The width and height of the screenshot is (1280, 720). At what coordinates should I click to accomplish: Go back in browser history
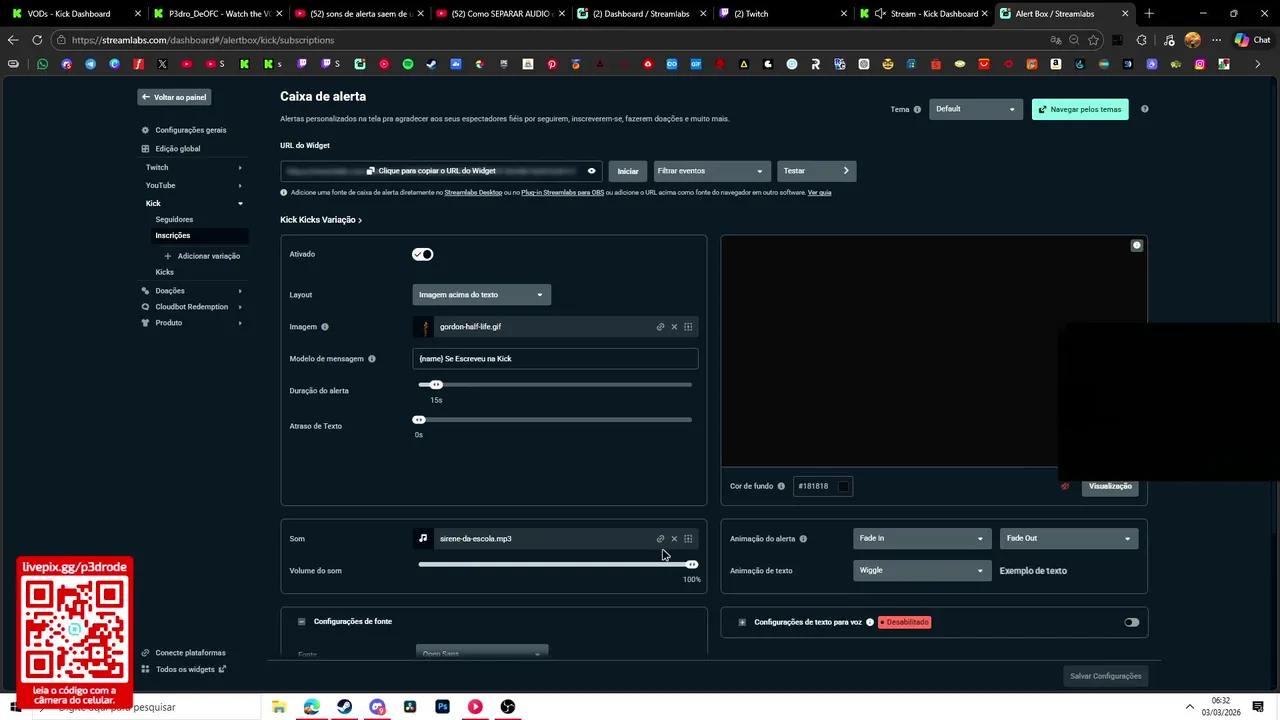[x=12, y=40]
